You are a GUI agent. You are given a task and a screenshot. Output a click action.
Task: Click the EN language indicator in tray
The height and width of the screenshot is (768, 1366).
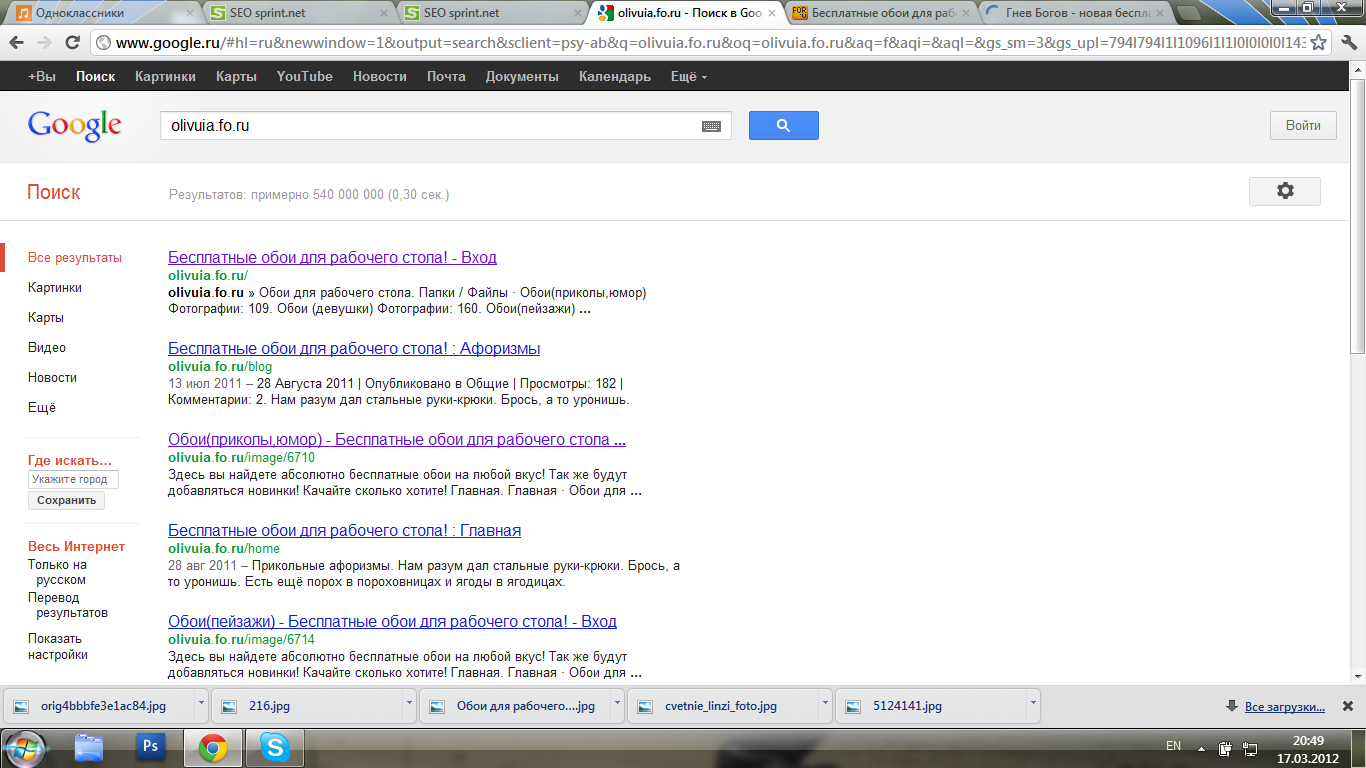(x=1173, y=746)
